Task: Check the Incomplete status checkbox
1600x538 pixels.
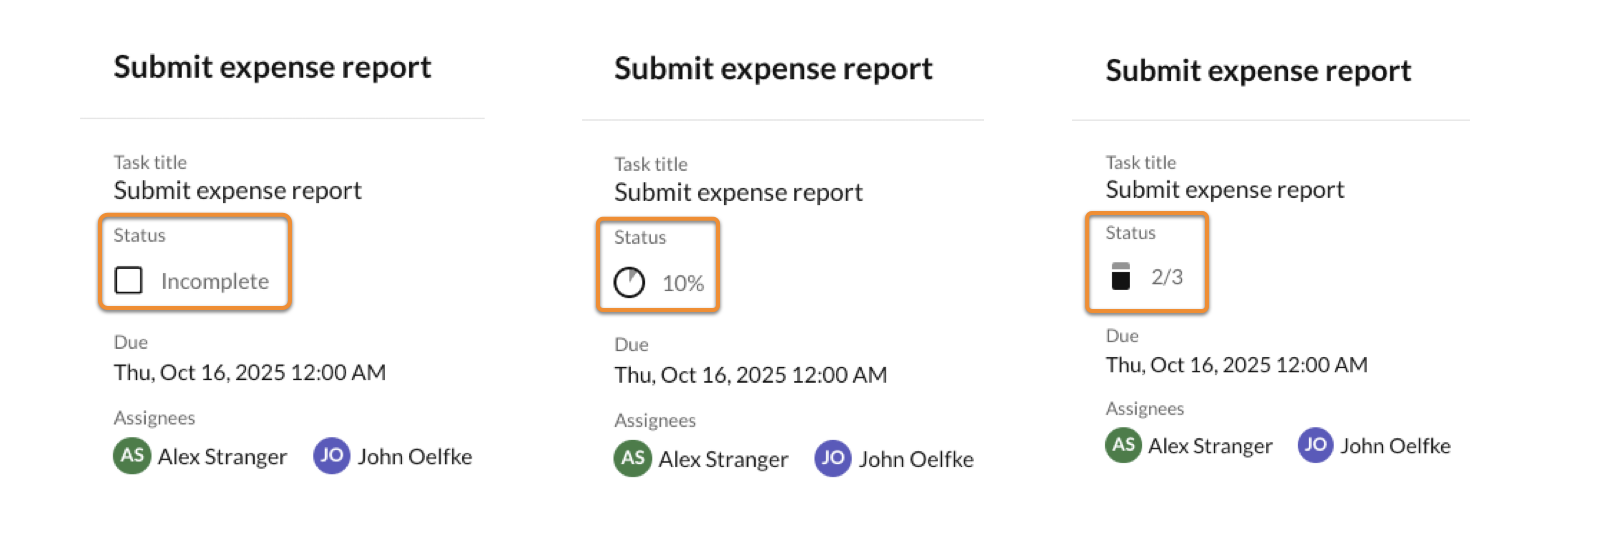Action: pos(129,280)
